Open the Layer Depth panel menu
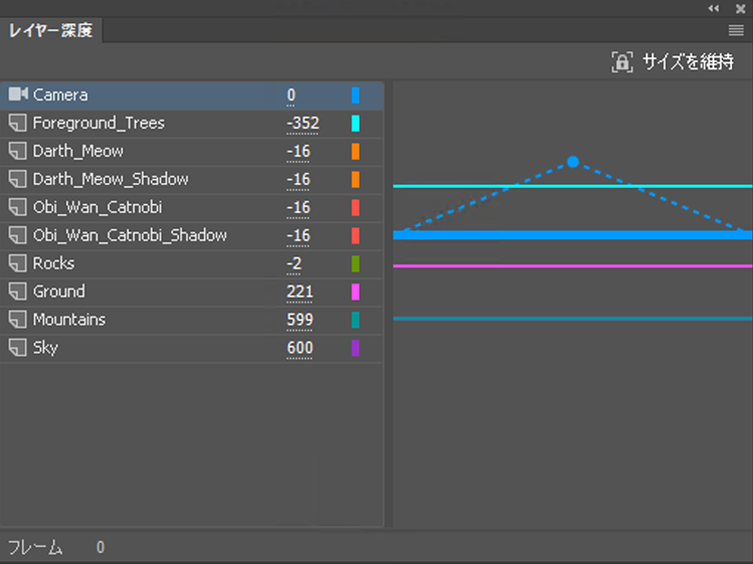The height and width of the screenshot is (564, 753). (736, 30)
